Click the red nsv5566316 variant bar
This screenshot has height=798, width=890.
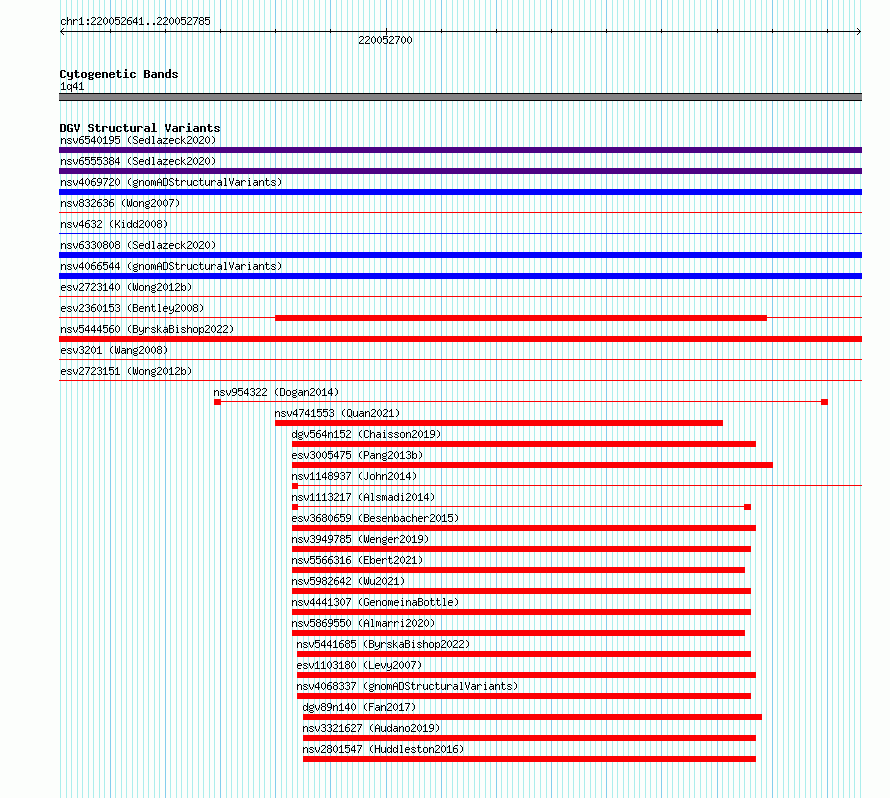tap(518, 570)
